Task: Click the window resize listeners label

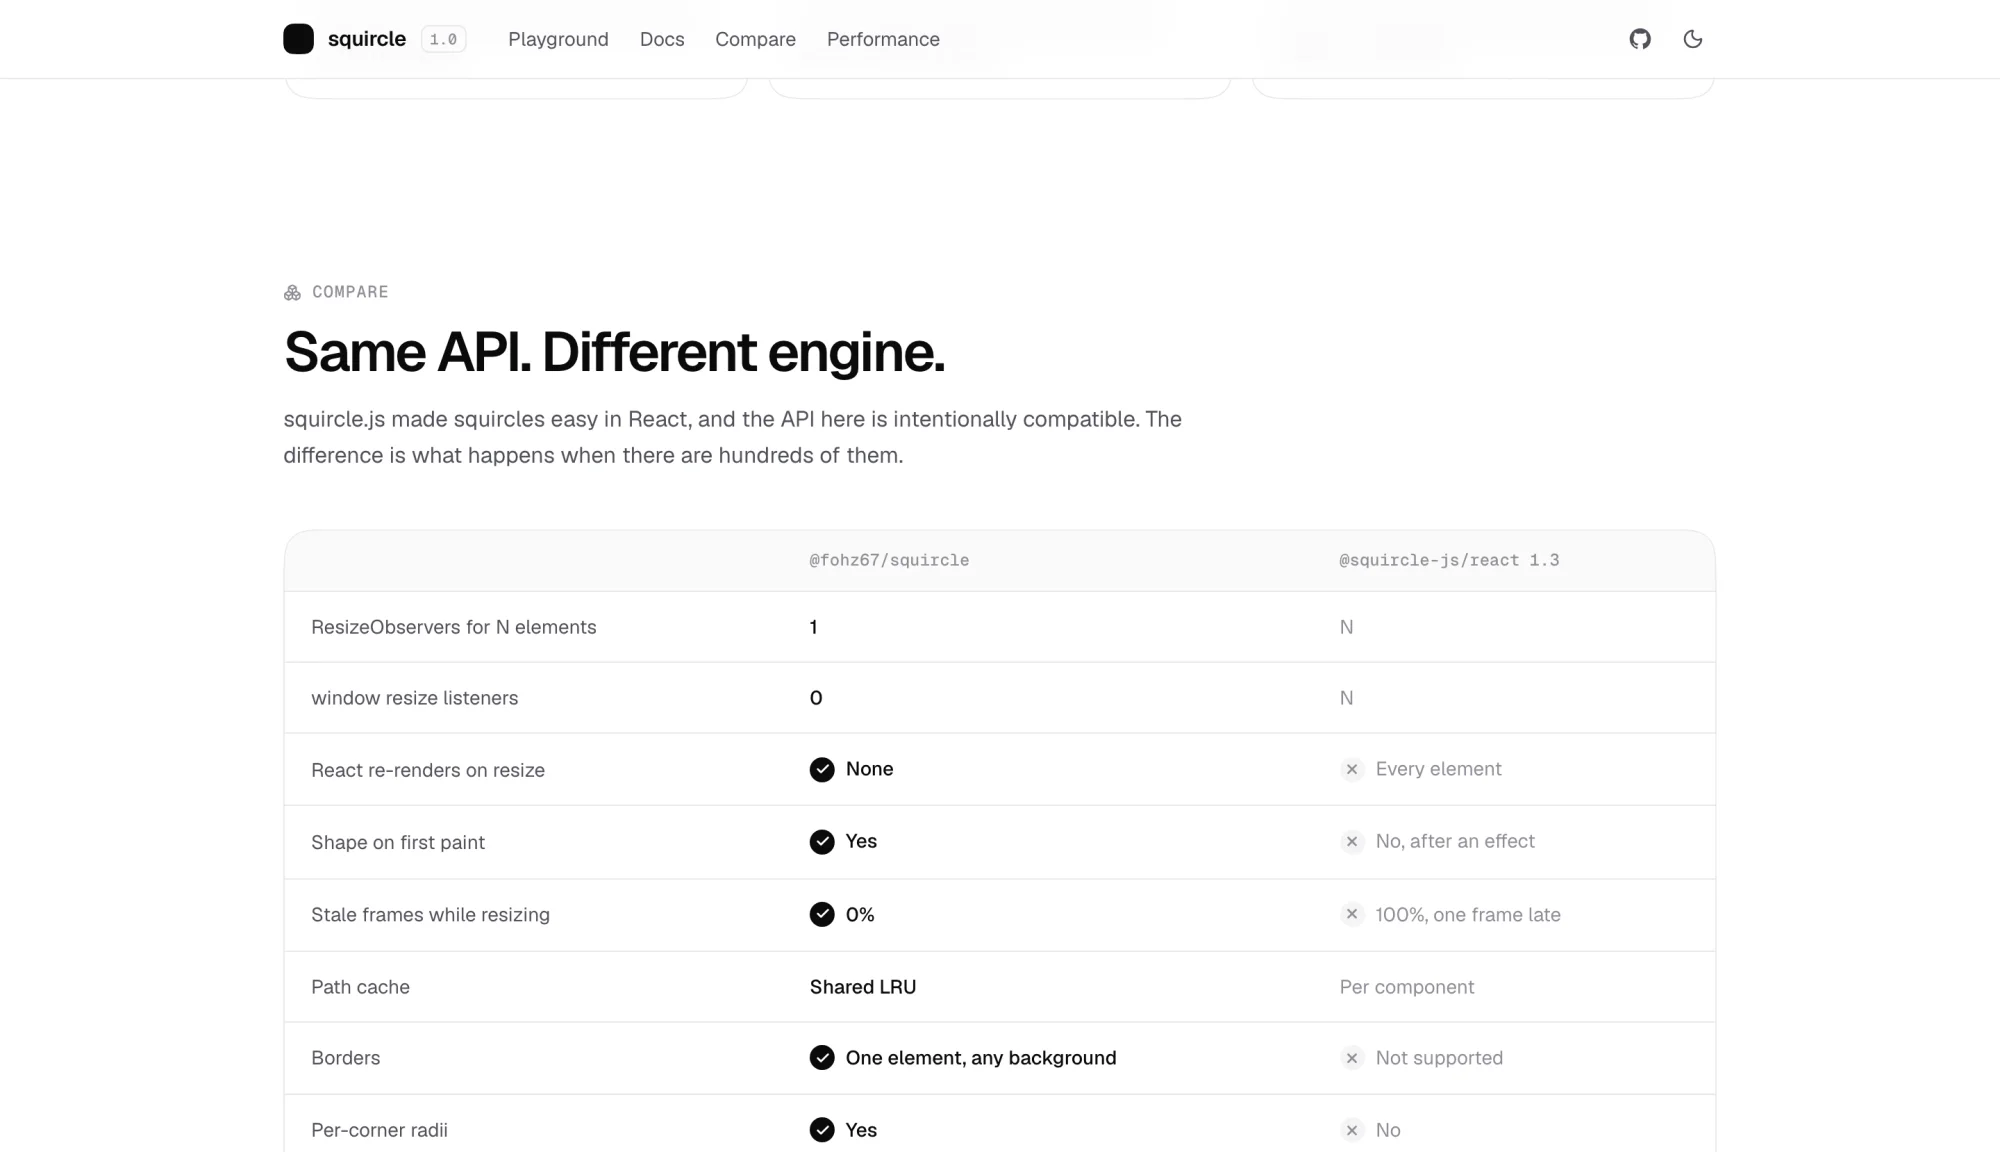Action: (415, 698)
